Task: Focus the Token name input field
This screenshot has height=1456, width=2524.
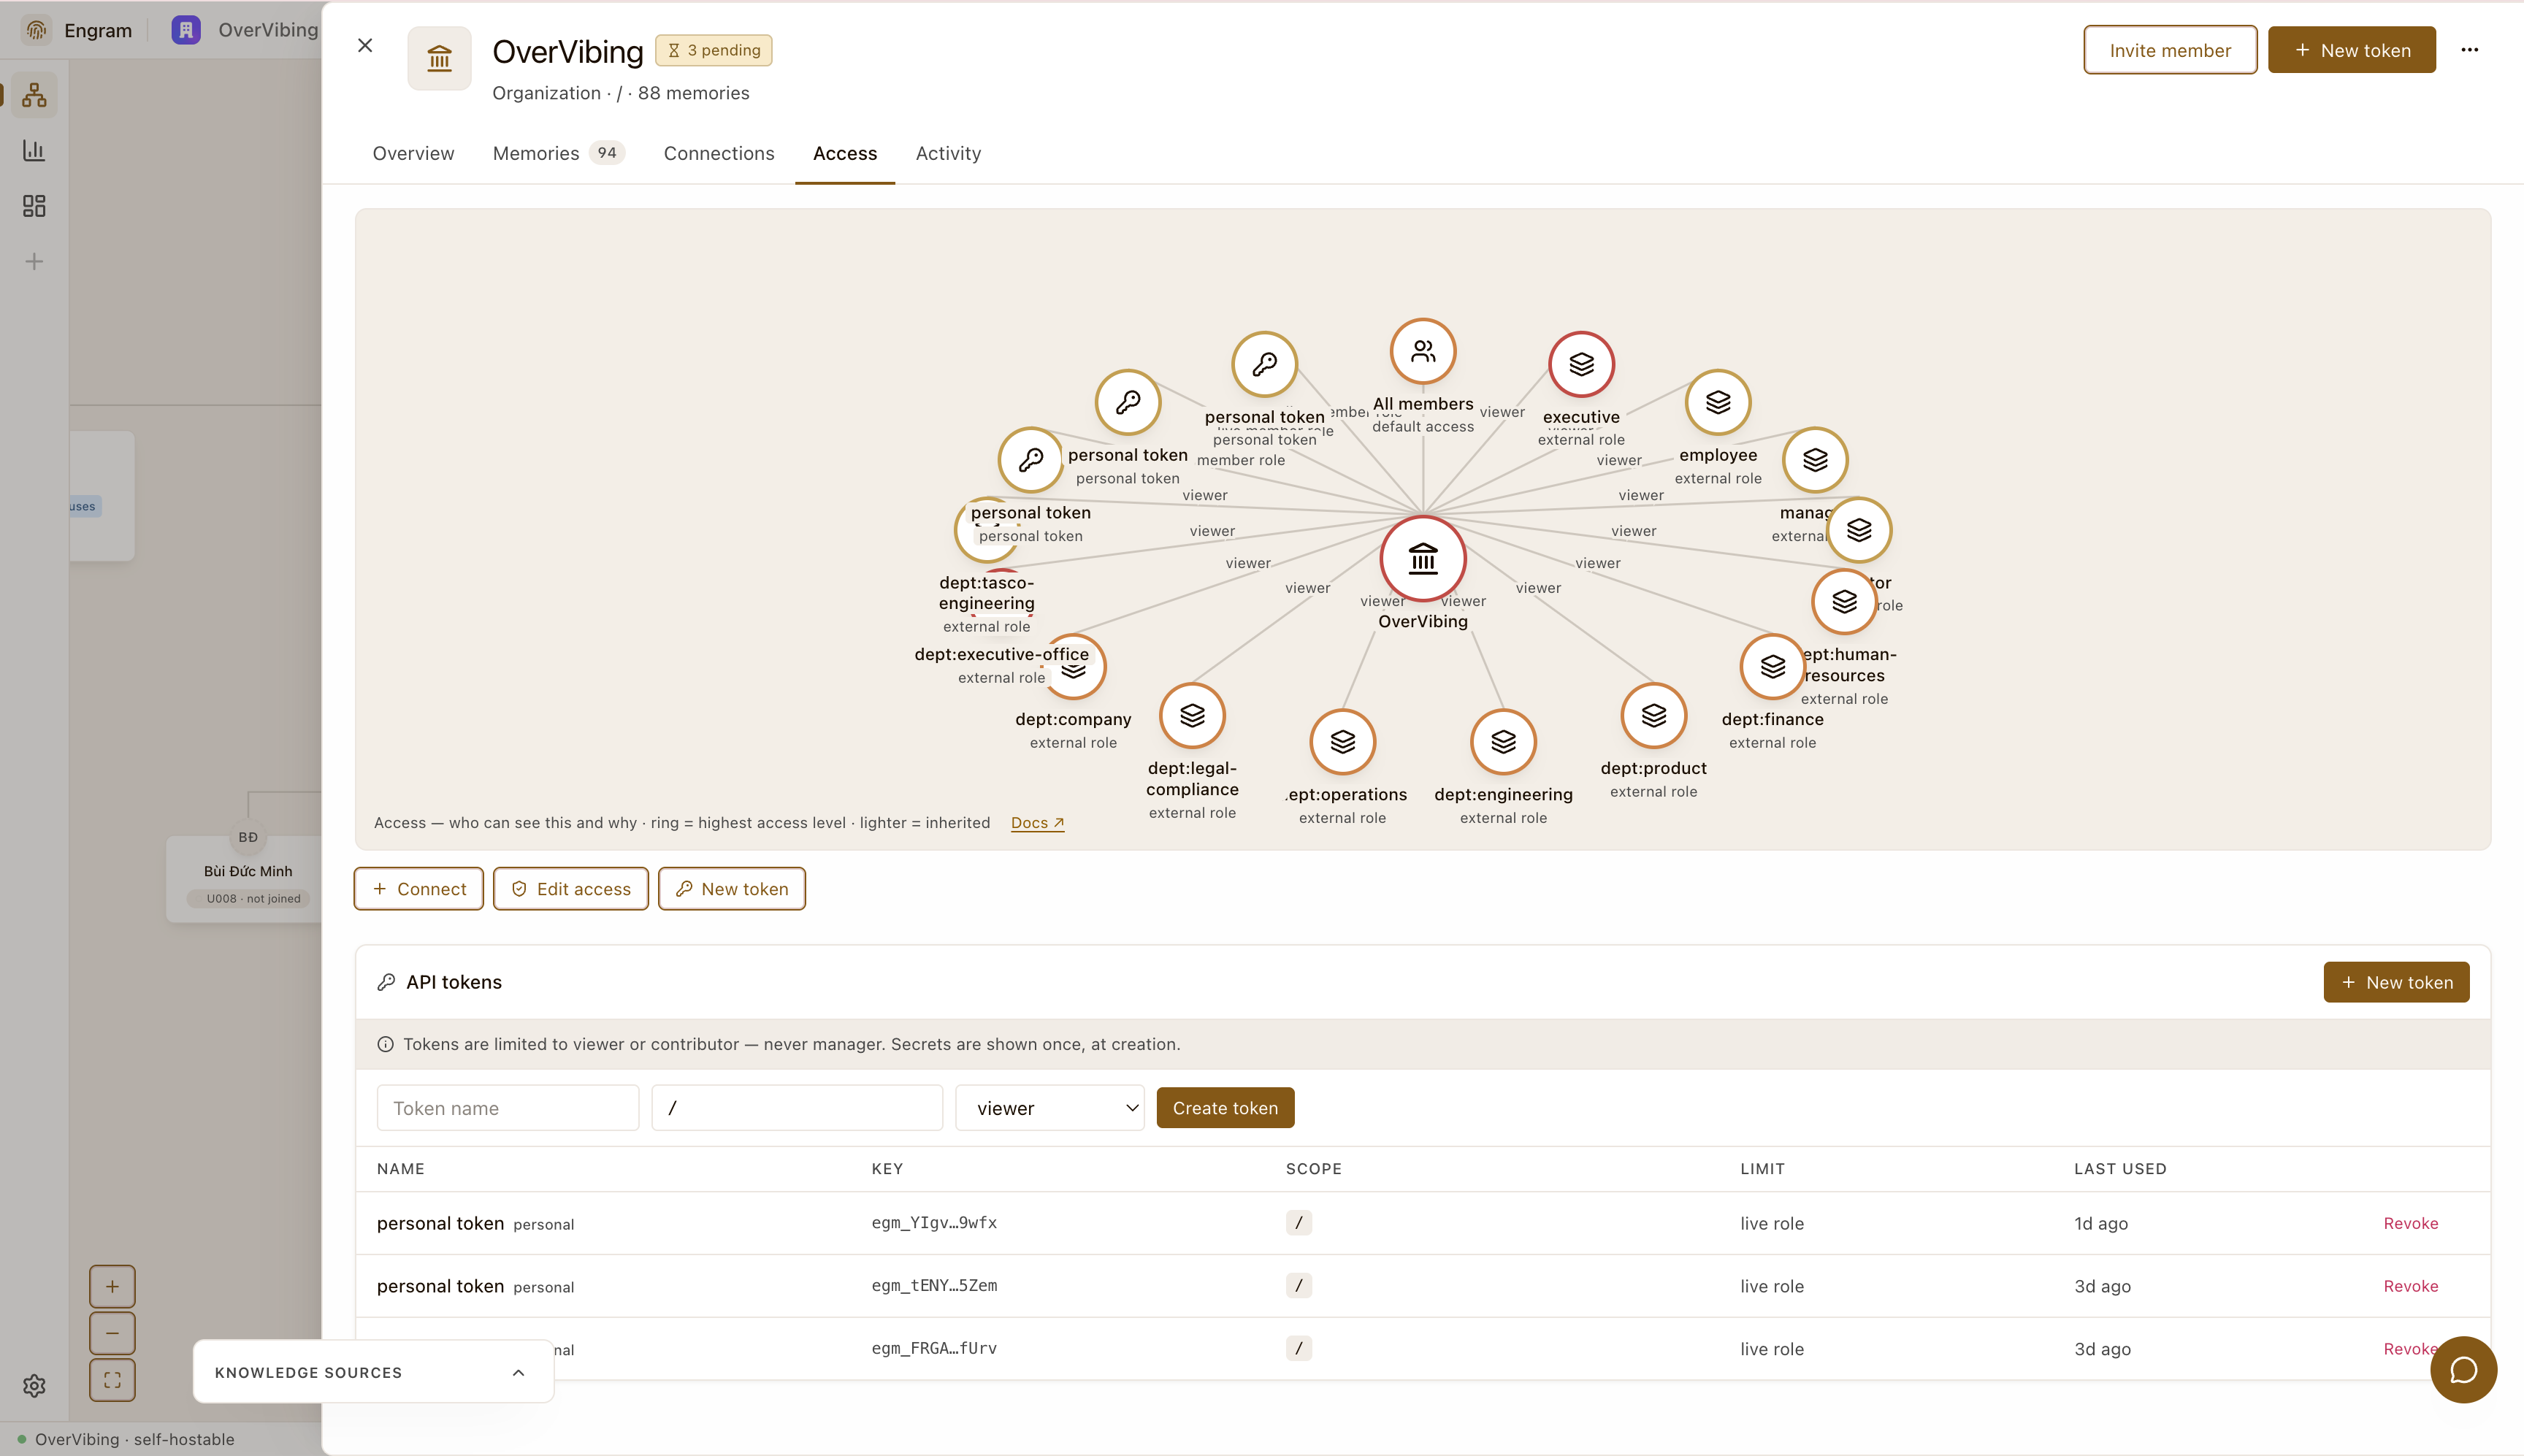Action: tap(508, 1108)
